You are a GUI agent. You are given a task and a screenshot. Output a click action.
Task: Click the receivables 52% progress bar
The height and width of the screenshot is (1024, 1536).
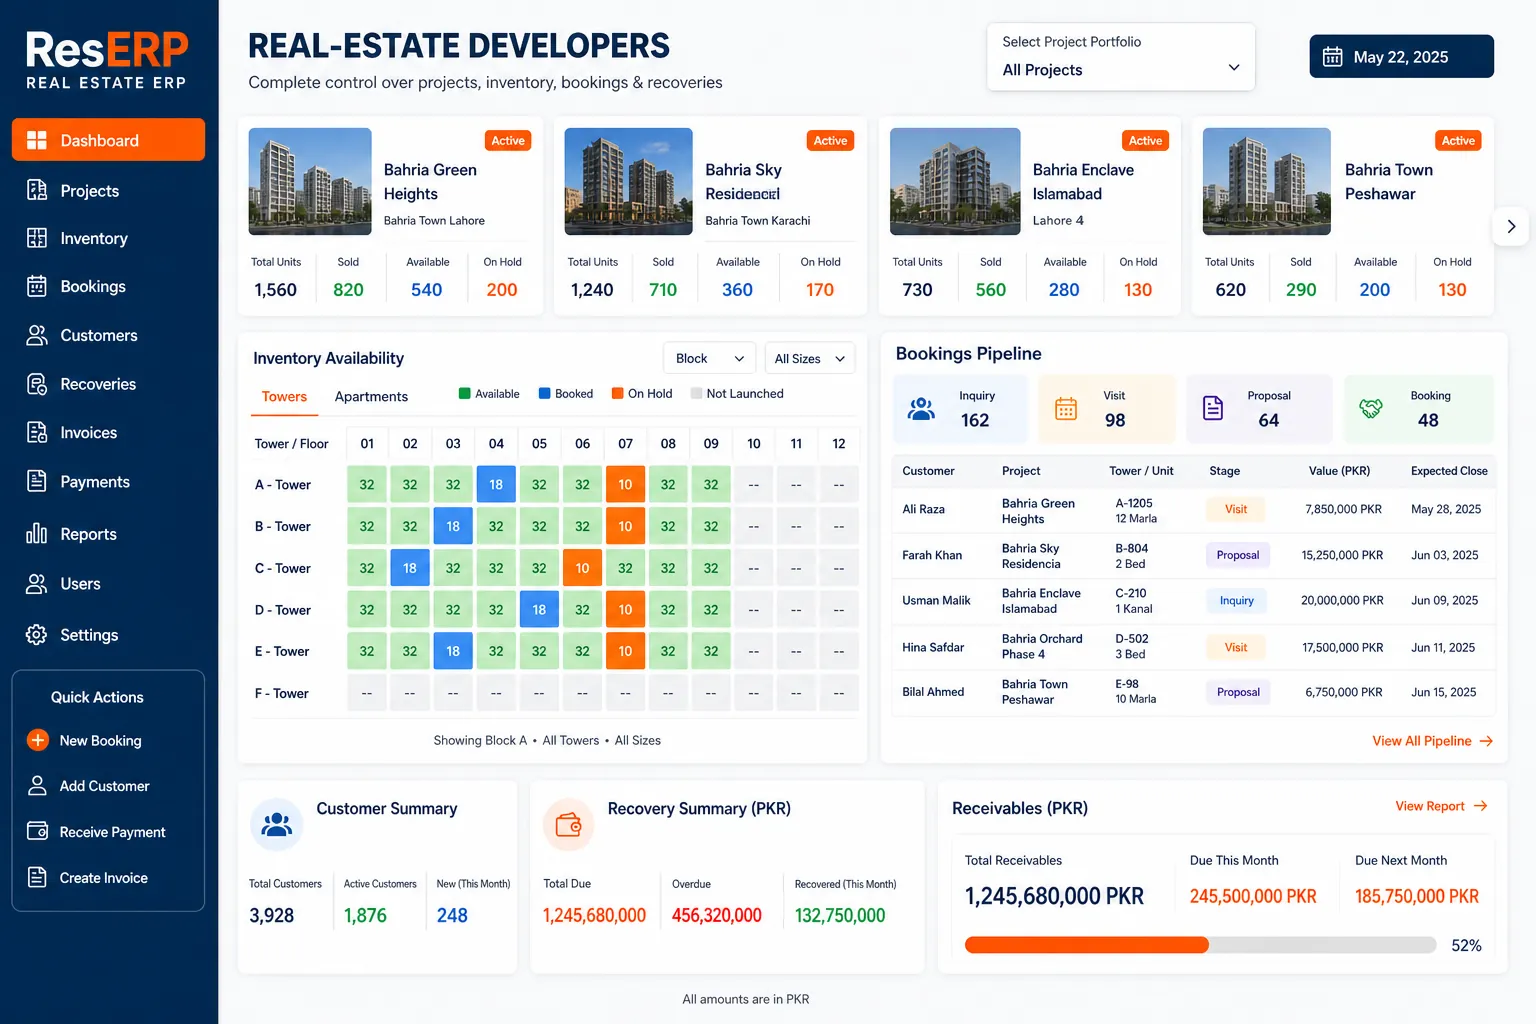(x=1200, y=945)
